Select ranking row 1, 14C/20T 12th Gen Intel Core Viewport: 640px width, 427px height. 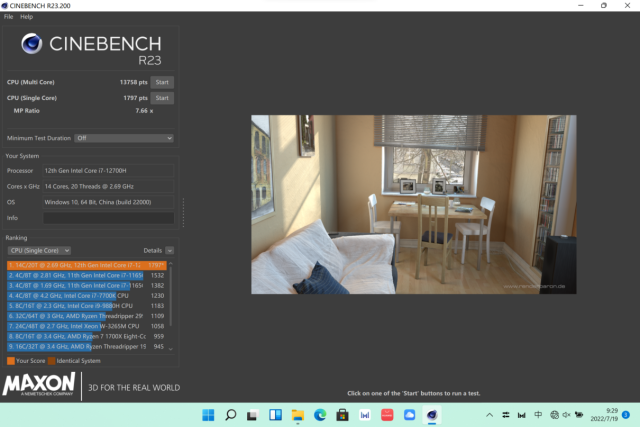pos(87,265)
